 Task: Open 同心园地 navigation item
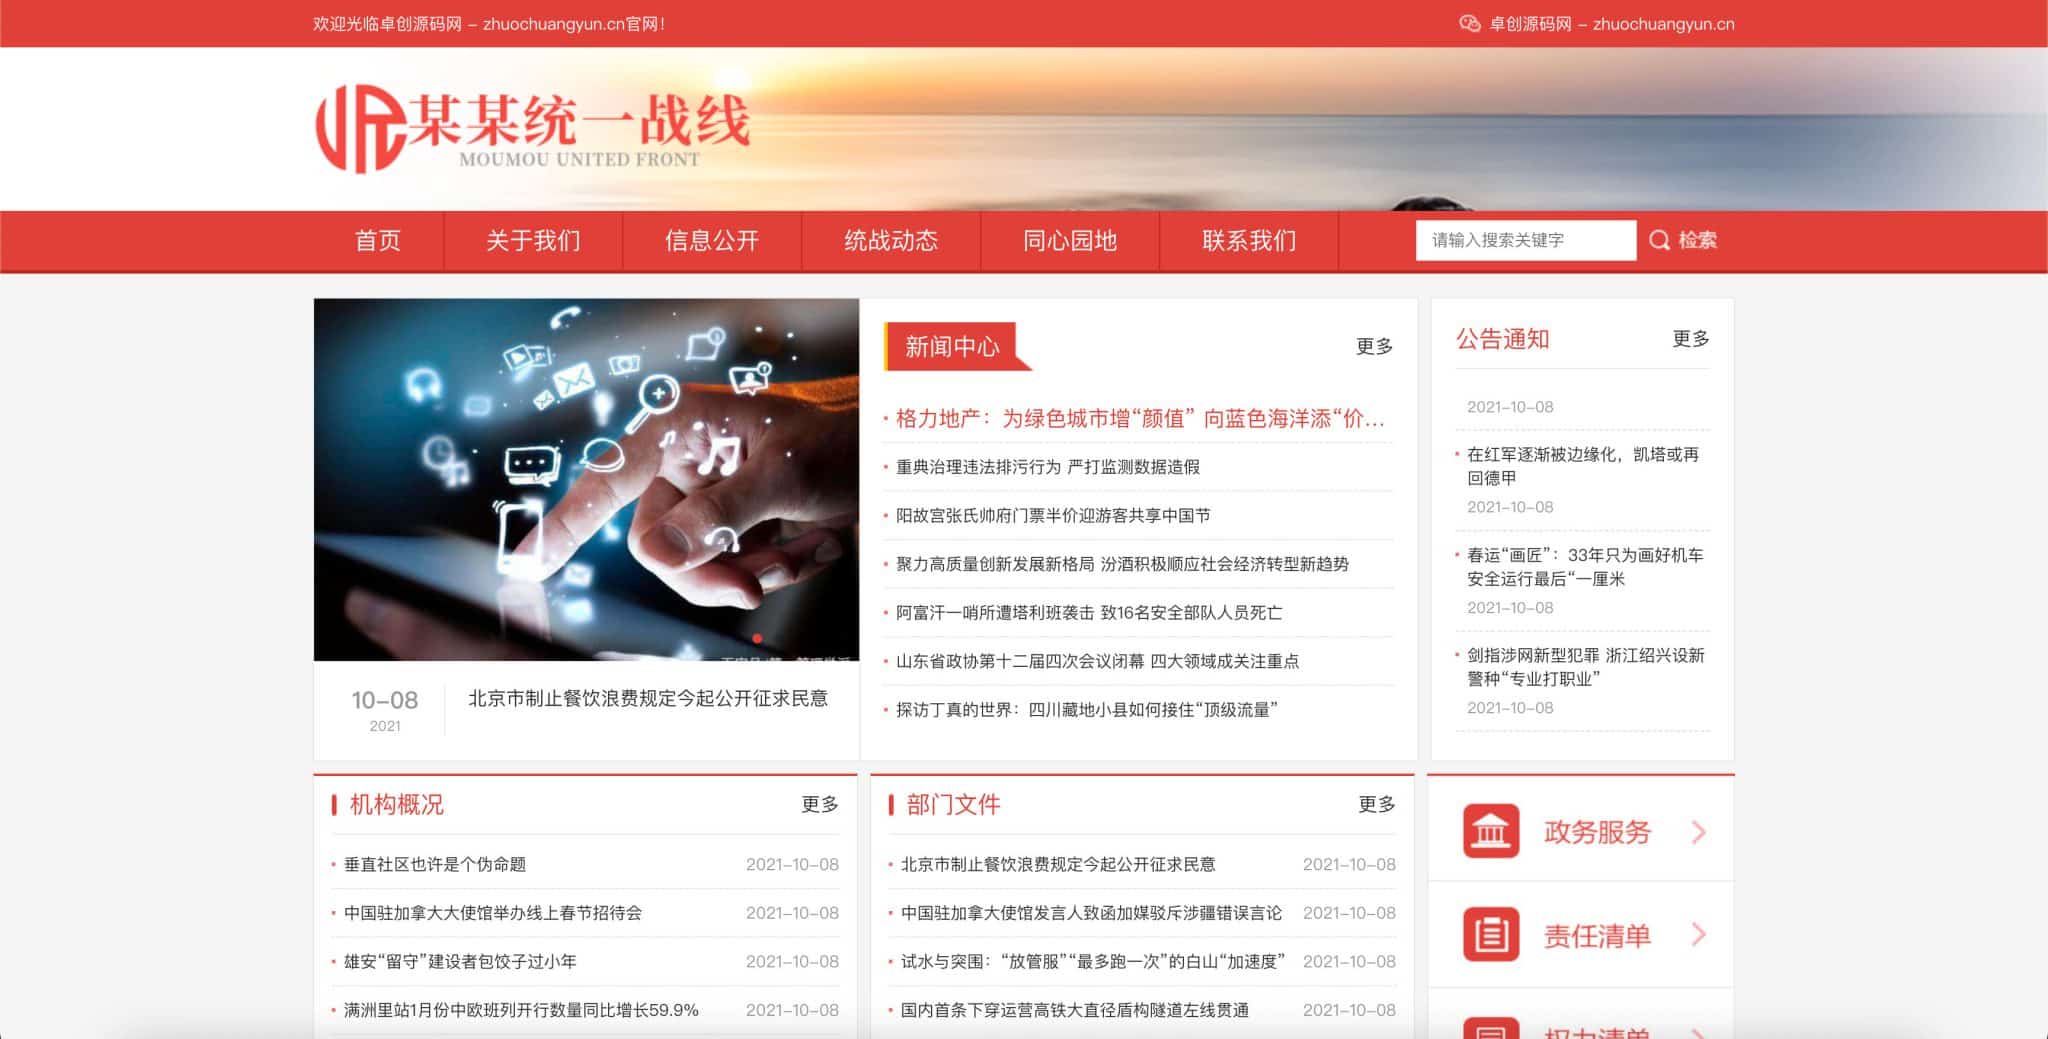coord(1070,240)
